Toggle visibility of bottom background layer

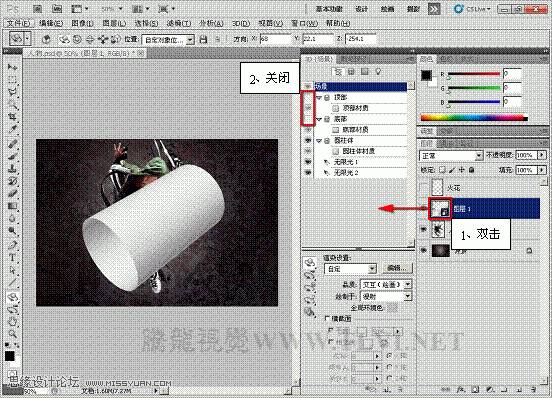tap(424, 251)
